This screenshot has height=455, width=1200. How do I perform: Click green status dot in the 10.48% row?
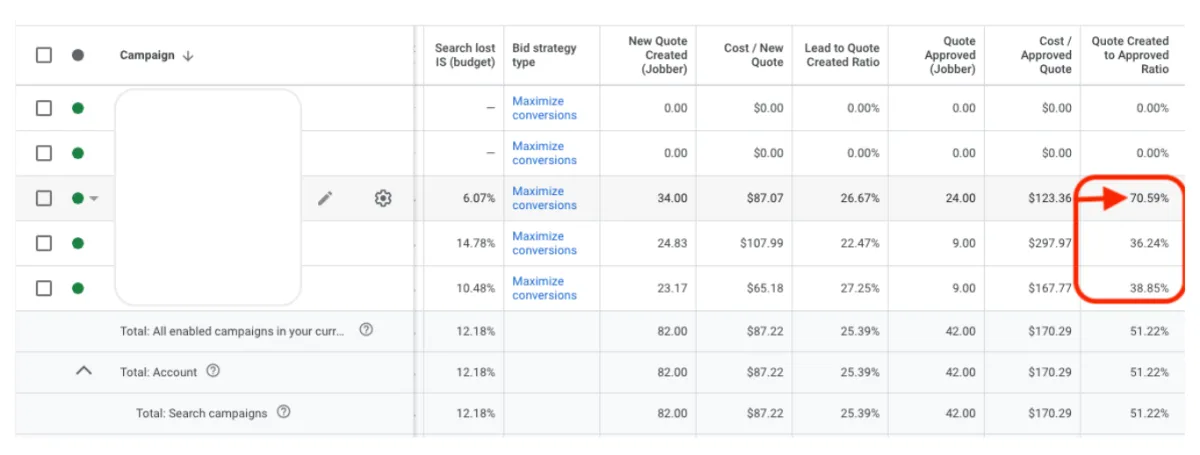point(78,288)
